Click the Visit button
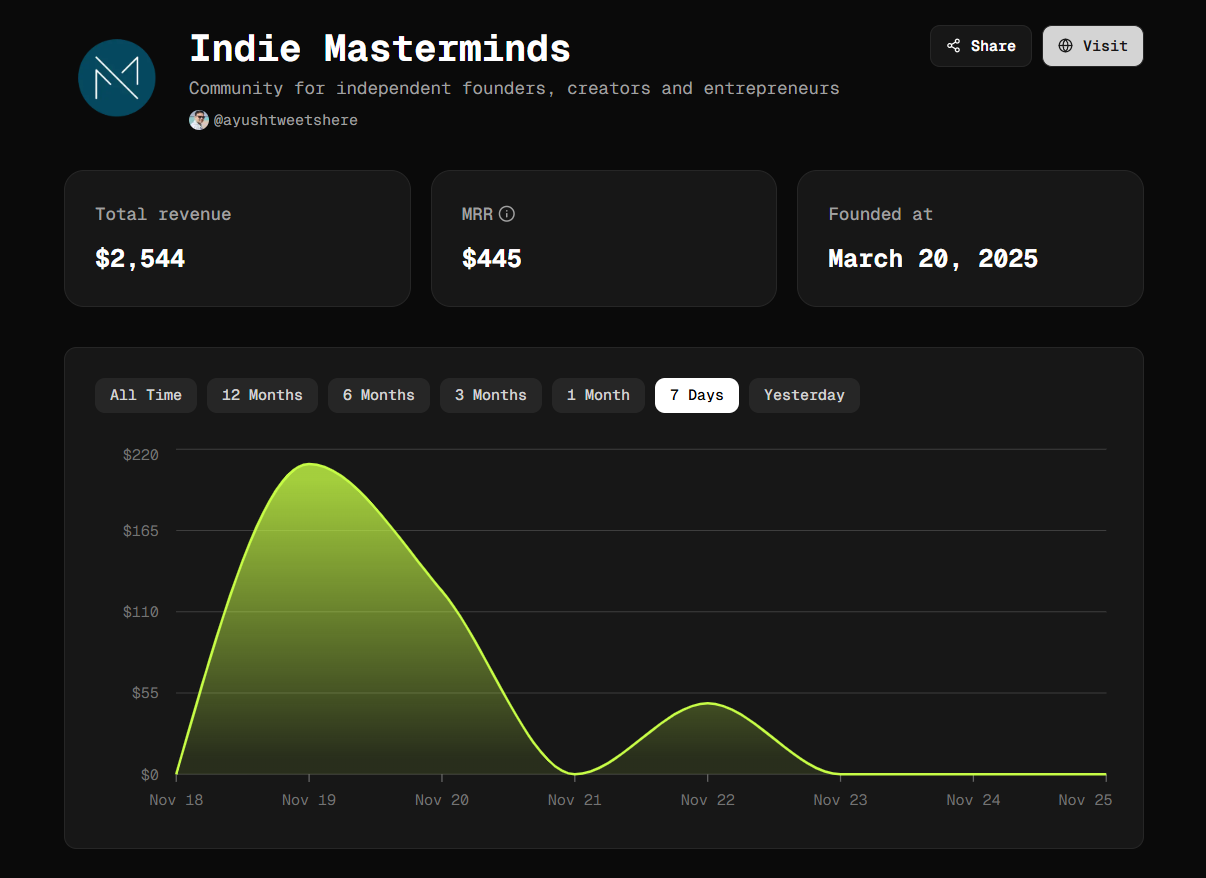The width and height of the screenshot is (1206, 878). (x=1093, y=46)
